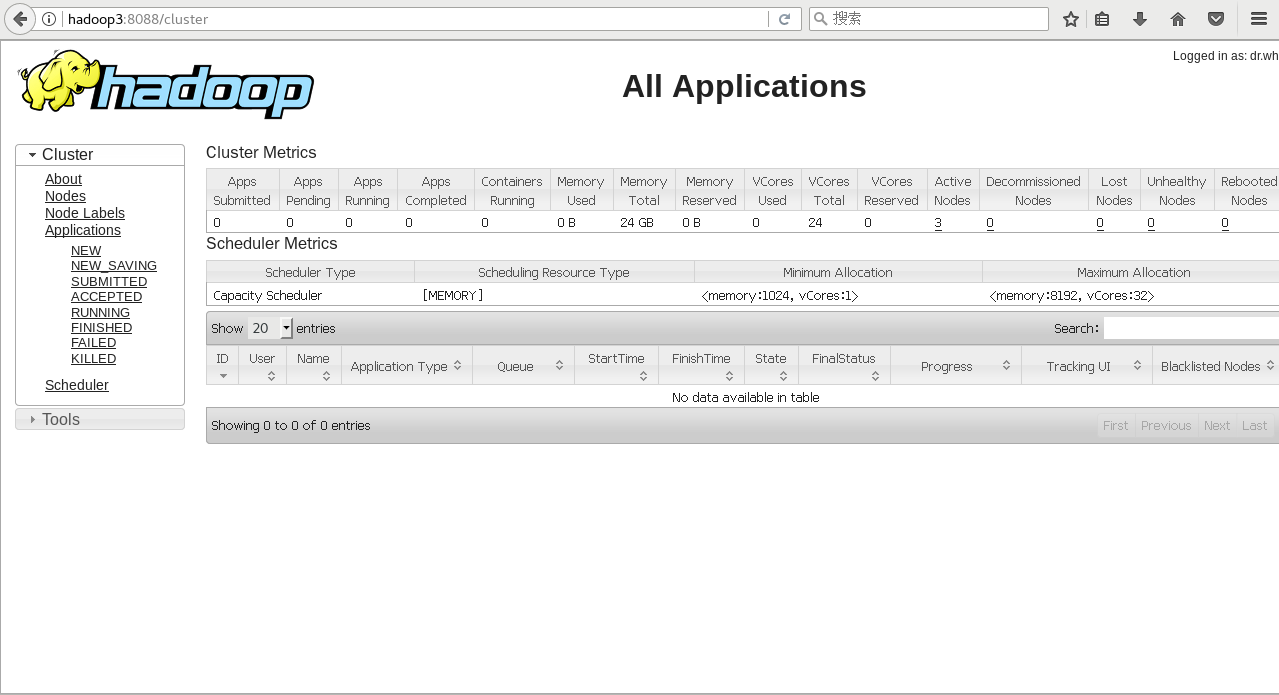Open the Applications link
Image resolution: width=1279 pixels, height=695 pixels.
(83, 231)
